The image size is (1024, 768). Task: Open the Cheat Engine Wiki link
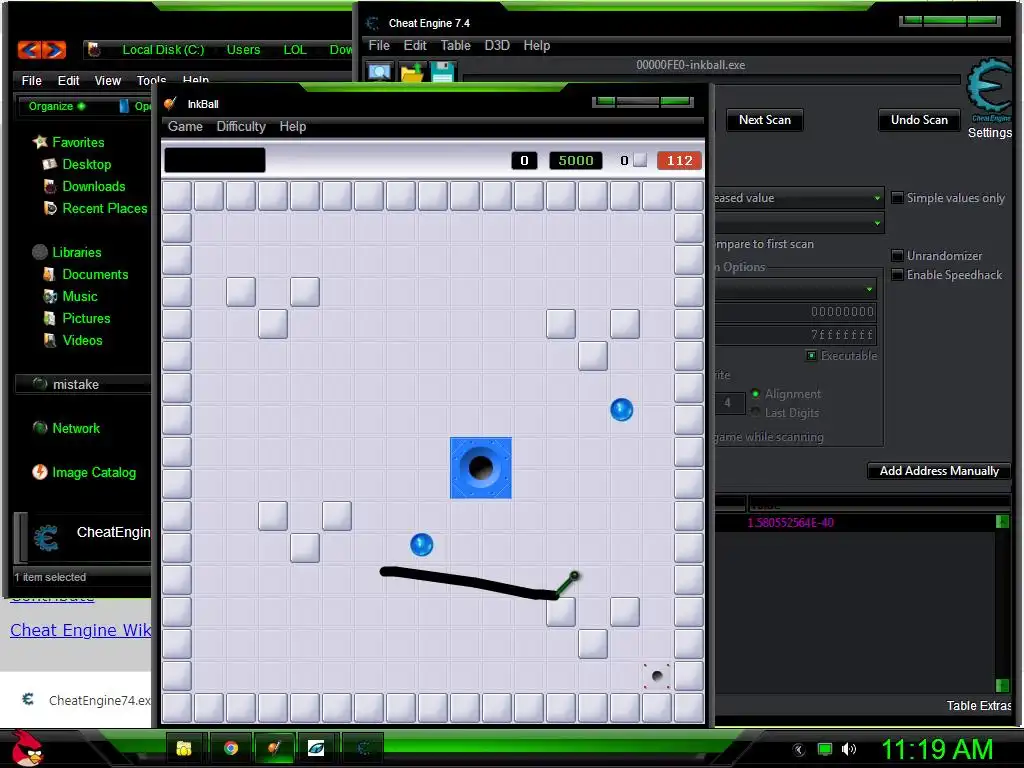coord(80,630)
